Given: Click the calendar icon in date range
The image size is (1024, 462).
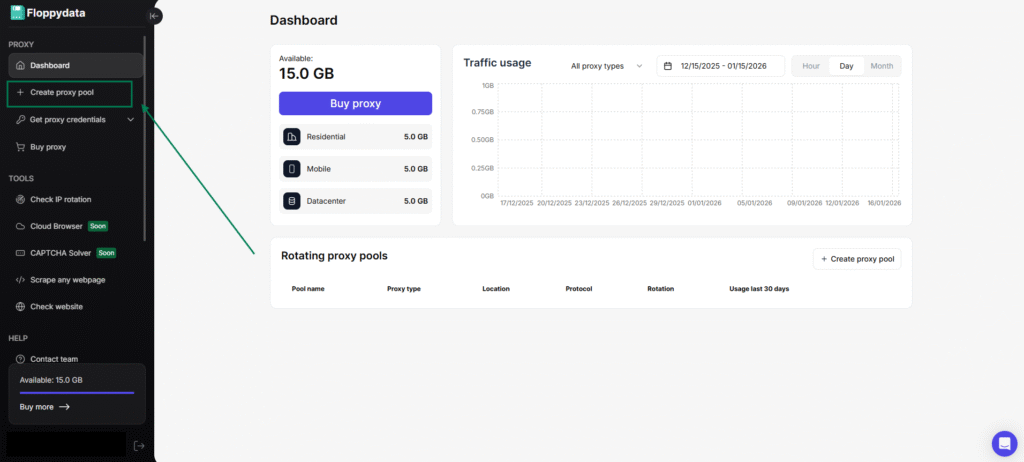Looking at the screenshot, I should coord(668,66).
